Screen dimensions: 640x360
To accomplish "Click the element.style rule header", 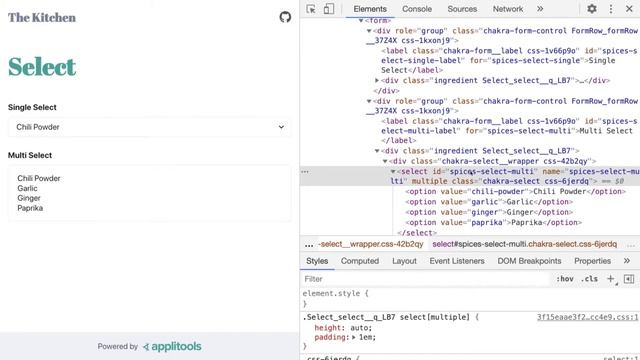I will pyautogui.click(x=336, y=293).
